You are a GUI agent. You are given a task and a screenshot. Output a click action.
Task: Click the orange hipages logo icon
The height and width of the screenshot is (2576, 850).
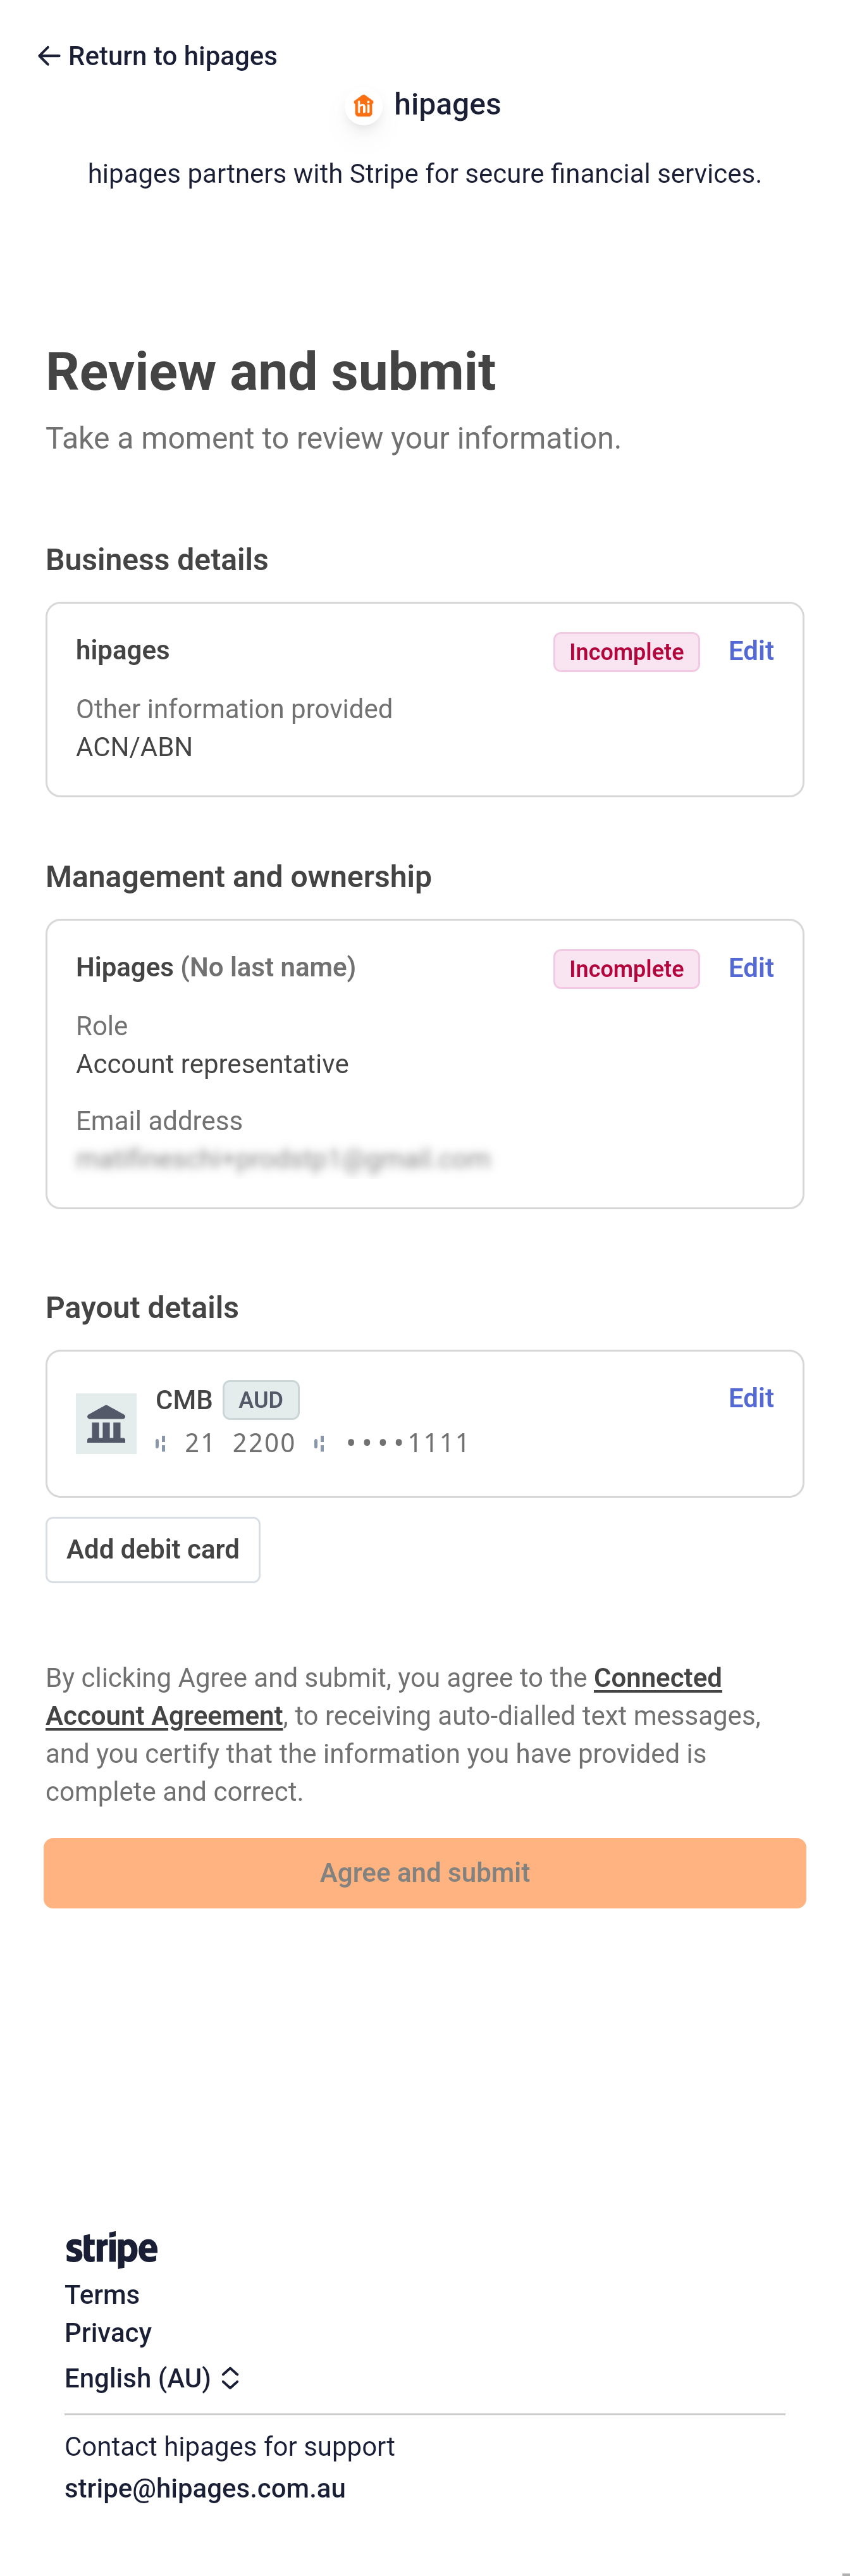[x=363, y=106]
